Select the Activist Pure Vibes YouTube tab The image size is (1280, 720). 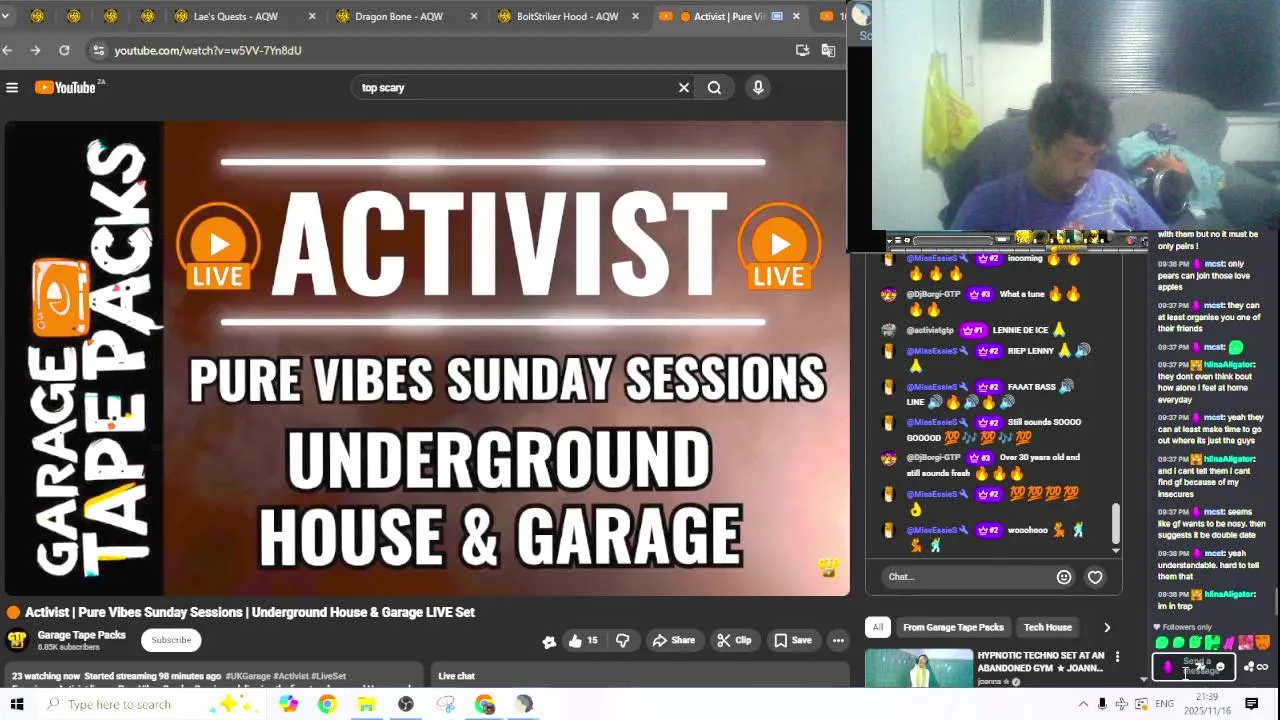click(730, 16)
